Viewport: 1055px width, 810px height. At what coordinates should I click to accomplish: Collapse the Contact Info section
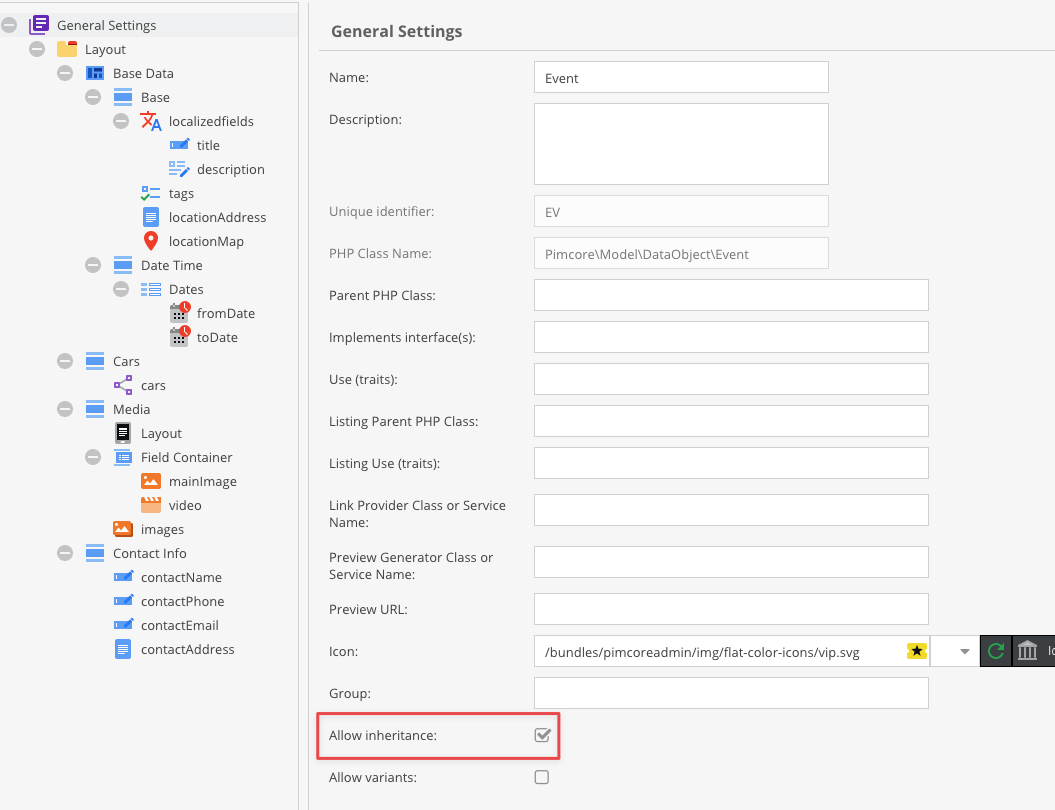(65, 553)
